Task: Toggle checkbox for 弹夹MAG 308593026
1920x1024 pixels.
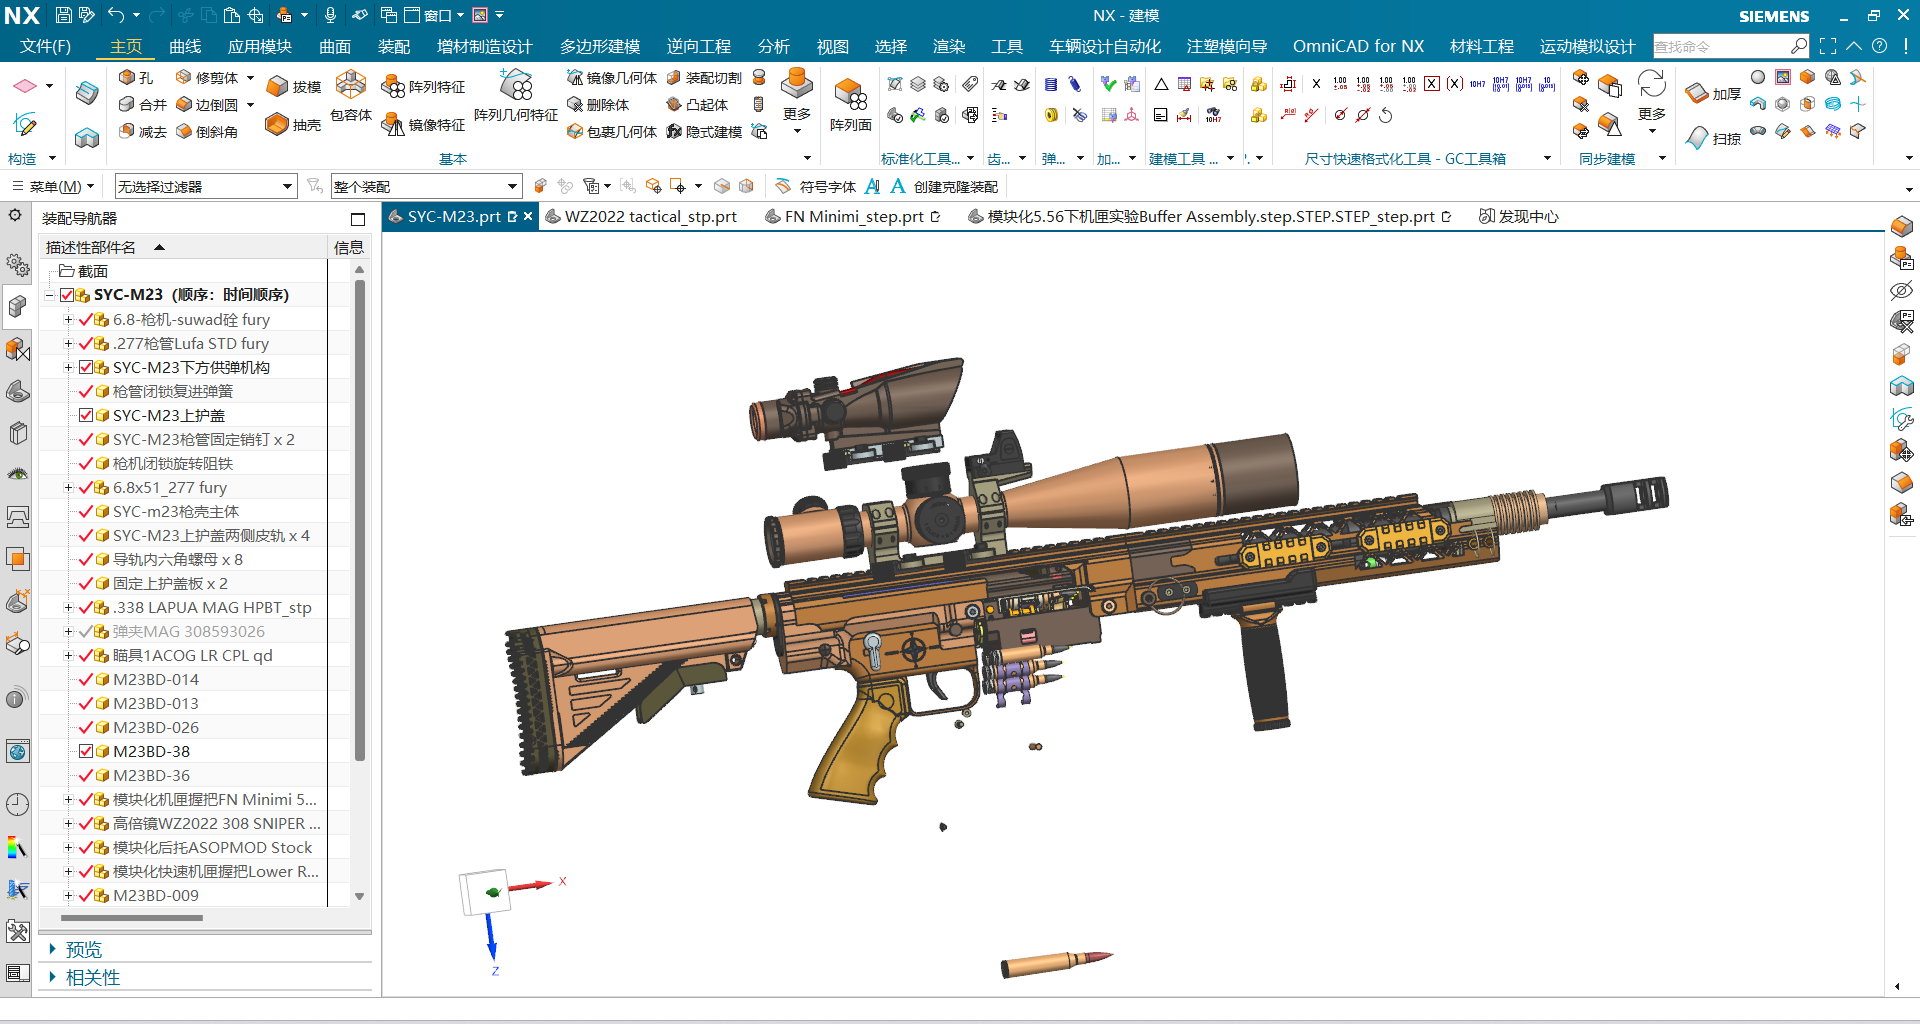Action: pos(85,632)
